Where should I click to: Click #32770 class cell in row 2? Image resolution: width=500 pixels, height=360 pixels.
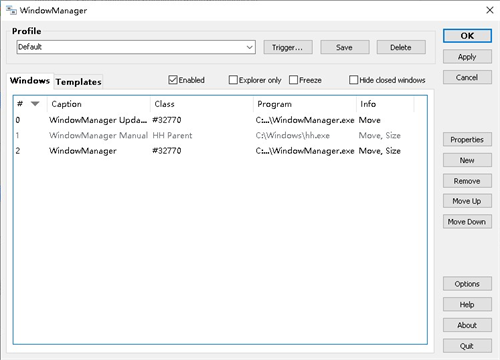point(167,151)
